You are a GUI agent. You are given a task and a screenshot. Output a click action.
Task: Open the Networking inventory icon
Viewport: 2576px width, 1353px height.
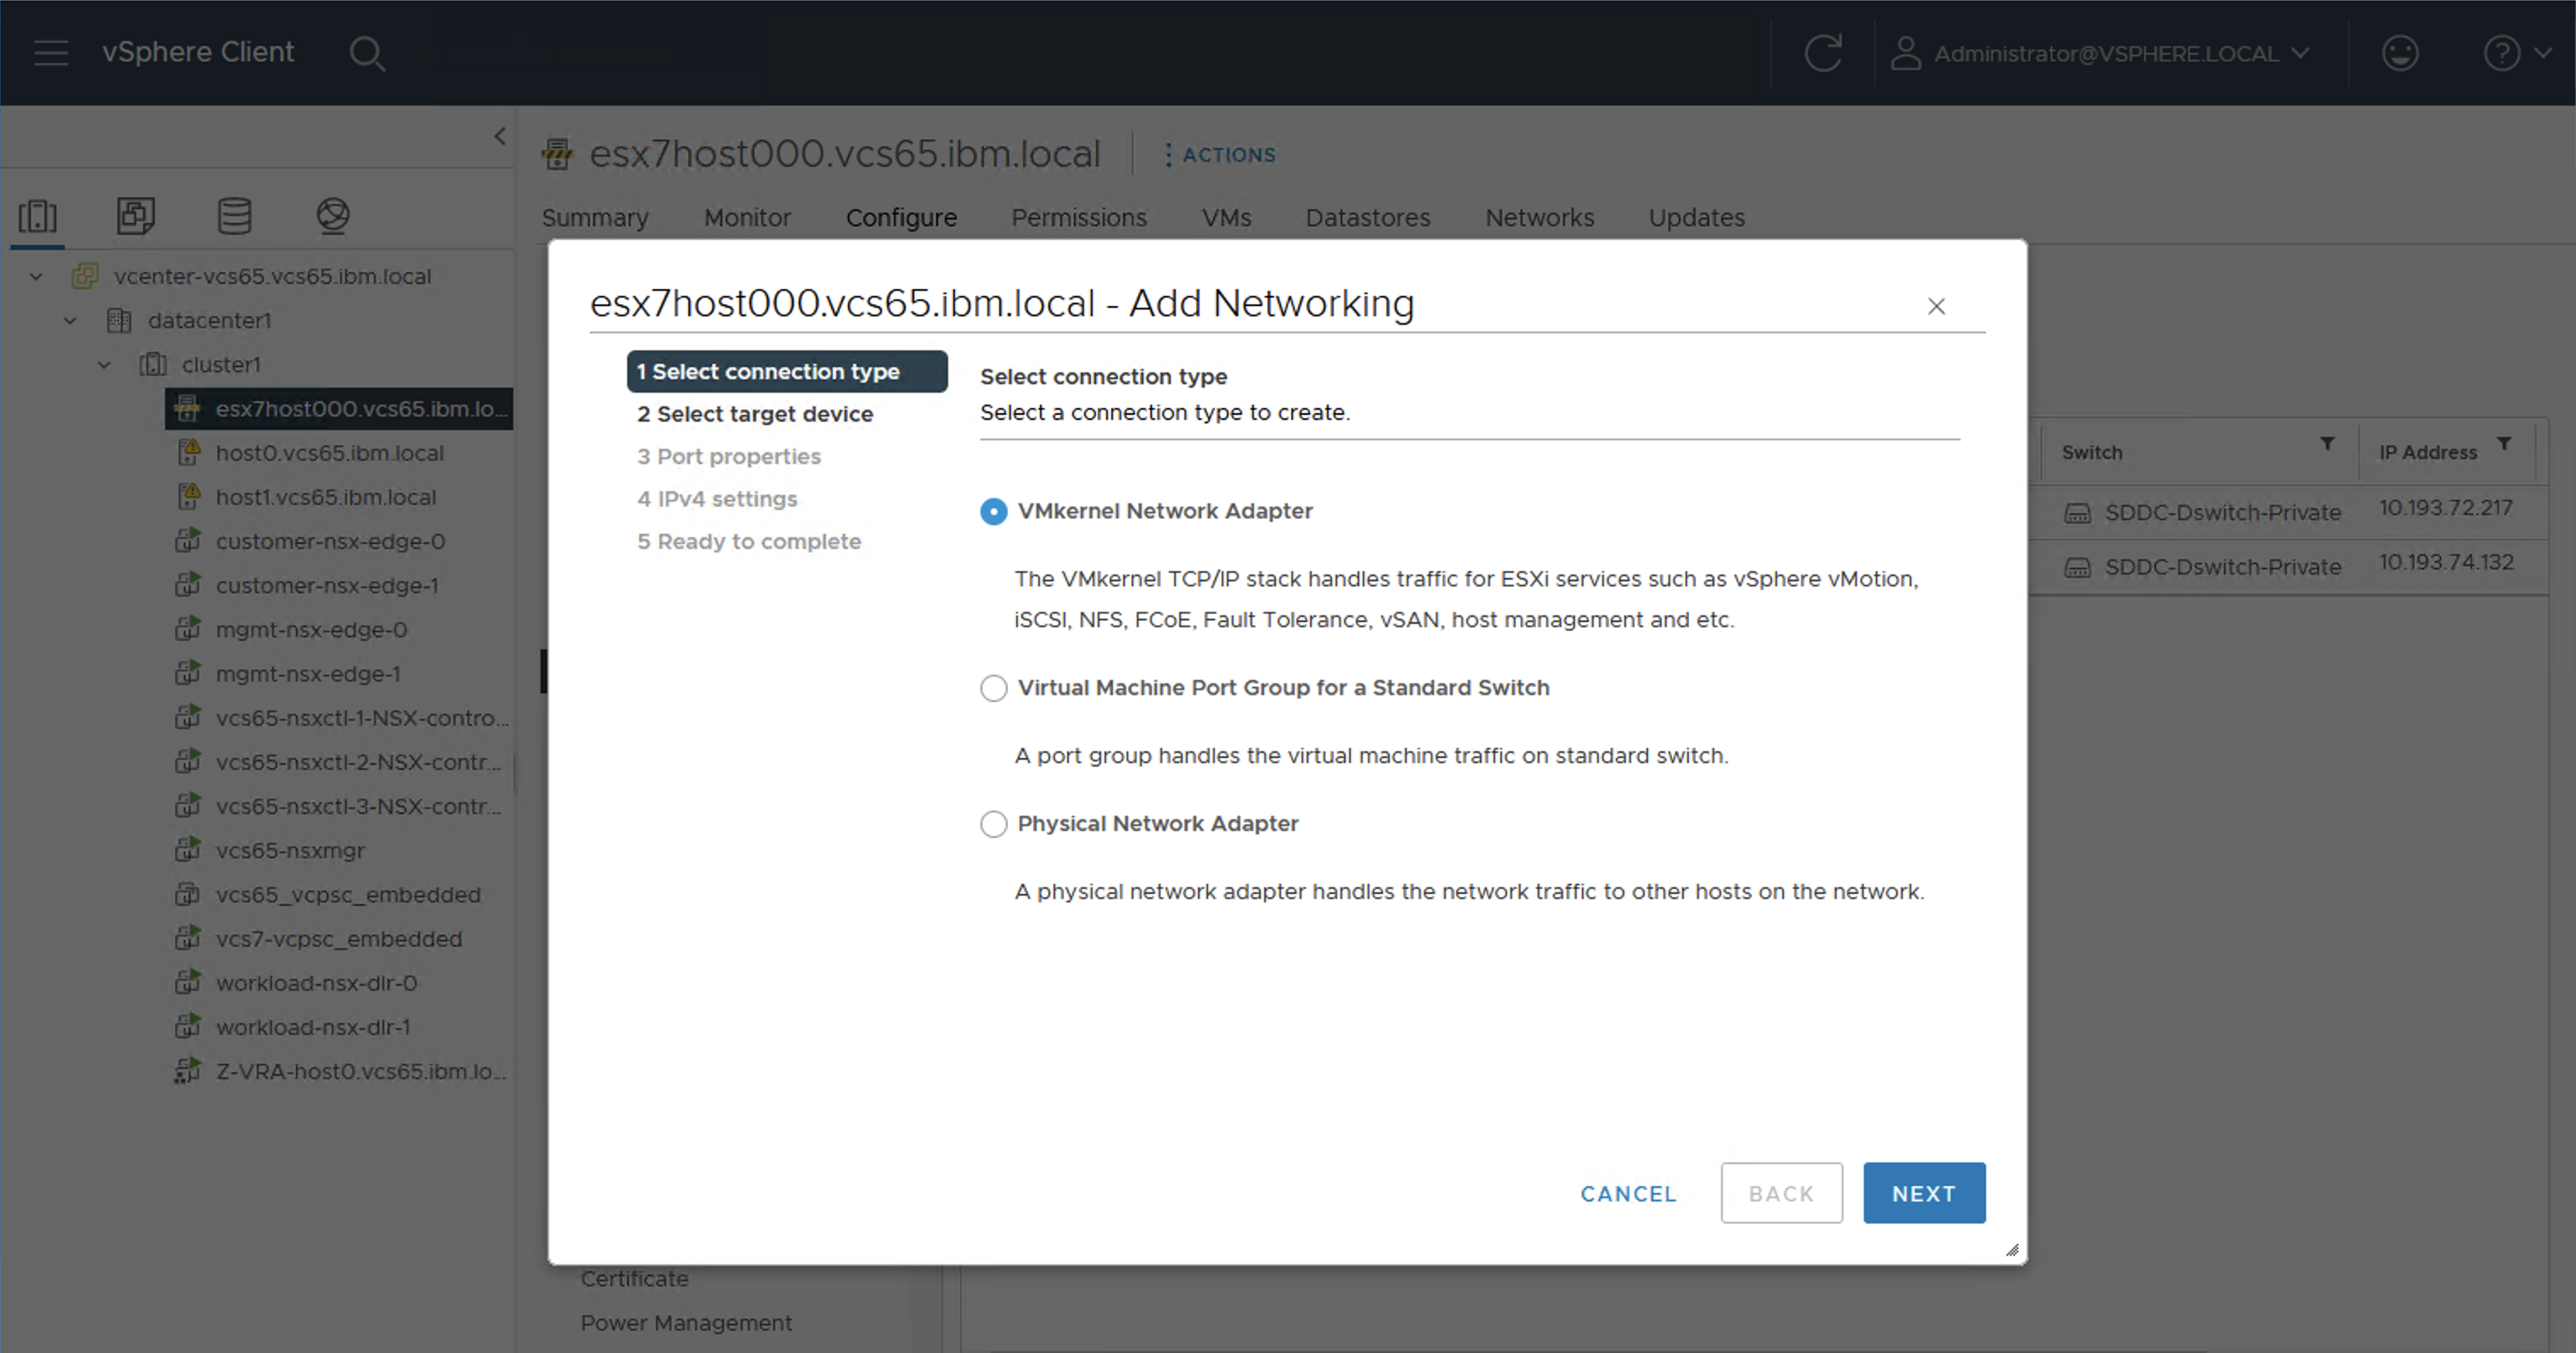332,215
